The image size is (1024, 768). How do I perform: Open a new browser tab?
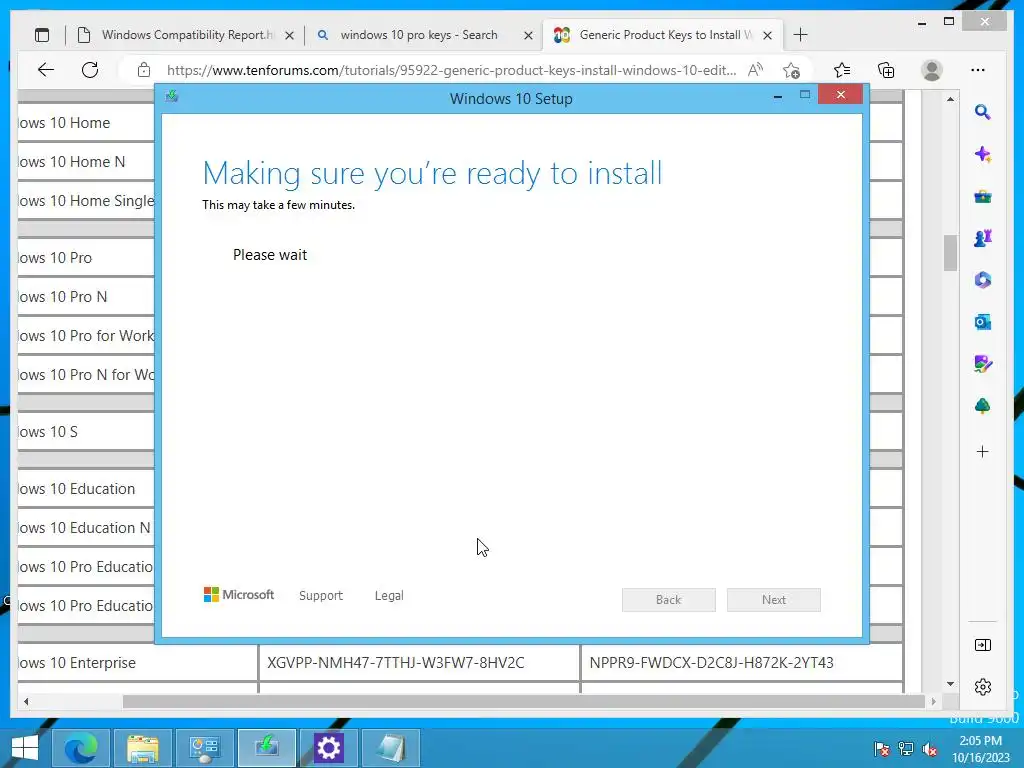(801, 35)
